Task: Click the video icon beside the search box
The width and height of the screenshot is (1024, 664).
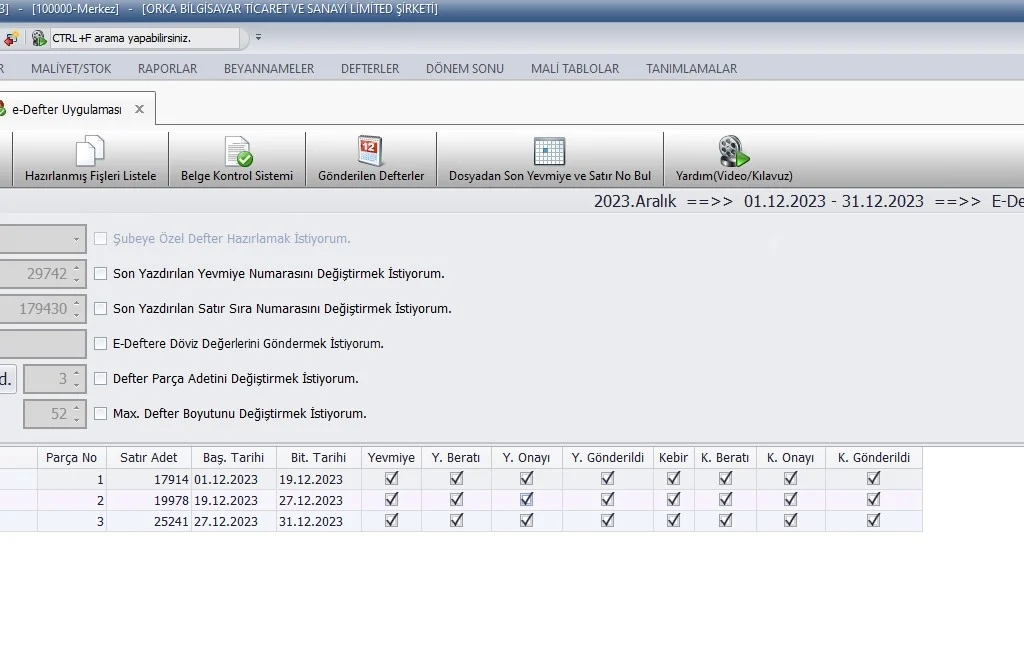Action: [x=39, y=38]
